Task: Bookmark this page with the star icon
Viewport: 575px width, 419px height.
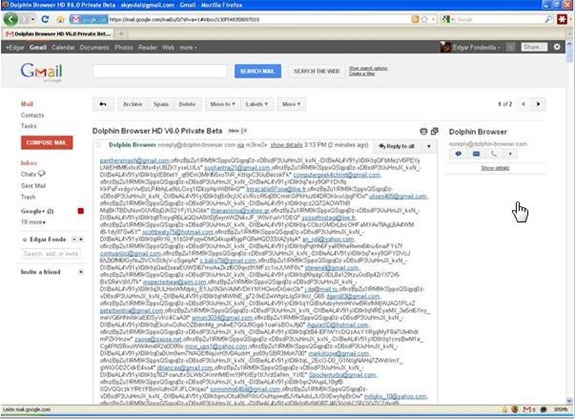Action: (x=424, y=19)
